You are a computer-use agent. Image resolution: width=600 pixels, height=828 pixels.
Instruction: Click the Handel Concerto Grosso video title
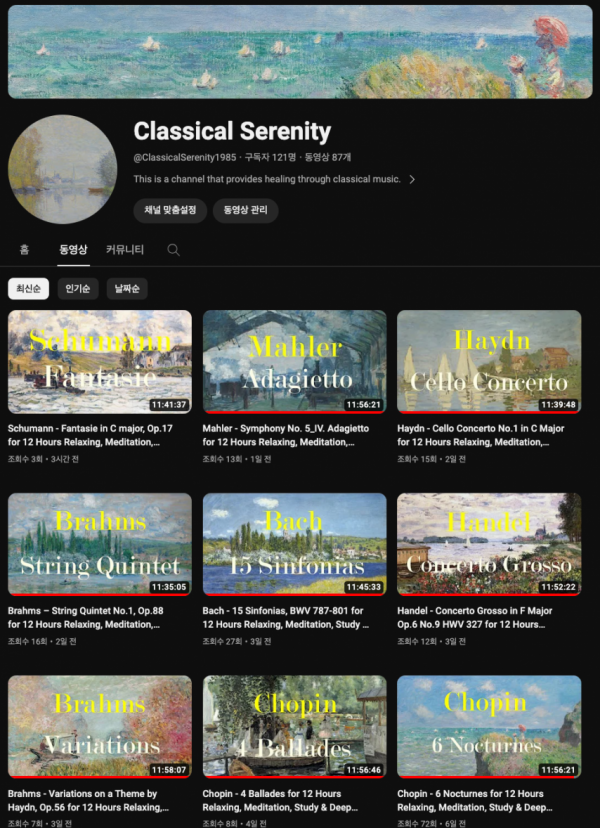475,617
